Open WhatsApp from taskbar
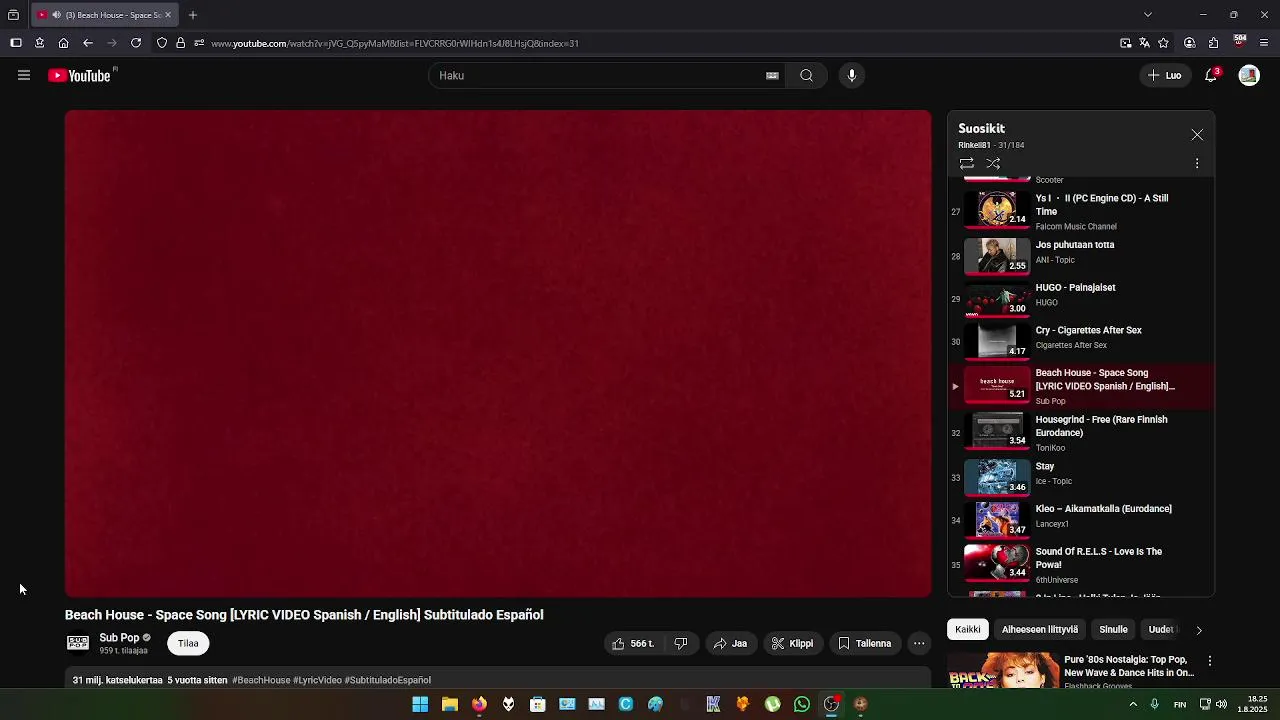Image resolution: width=1280 pixels, height=720 pixels. pos(801,704)
